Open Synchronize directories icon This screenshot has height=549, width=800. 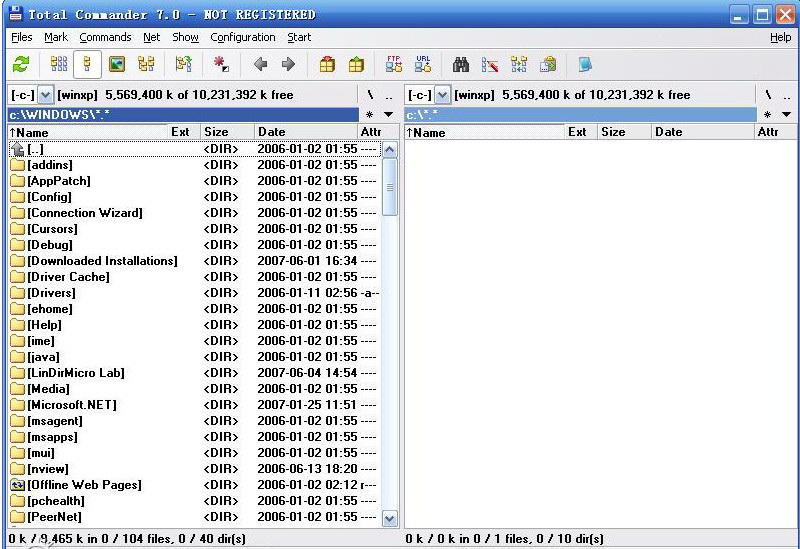(519, 64)
